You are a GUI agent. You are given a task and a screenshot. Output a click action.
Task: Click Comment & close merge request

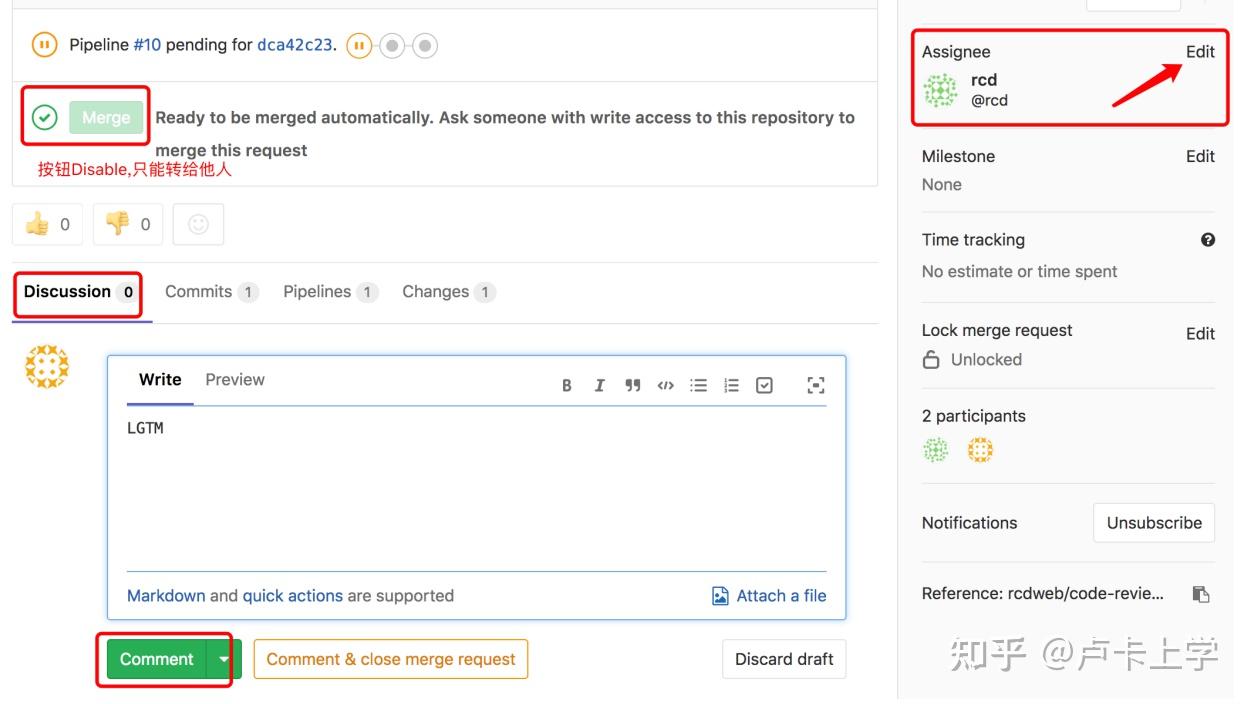[390, 659]
